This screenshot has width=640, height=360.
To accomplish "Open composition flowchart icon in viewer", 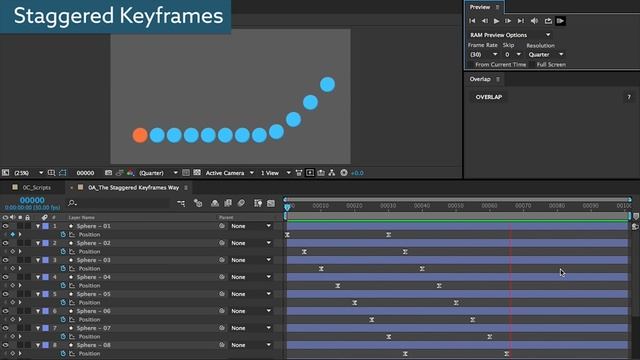I will coord(332,173).
